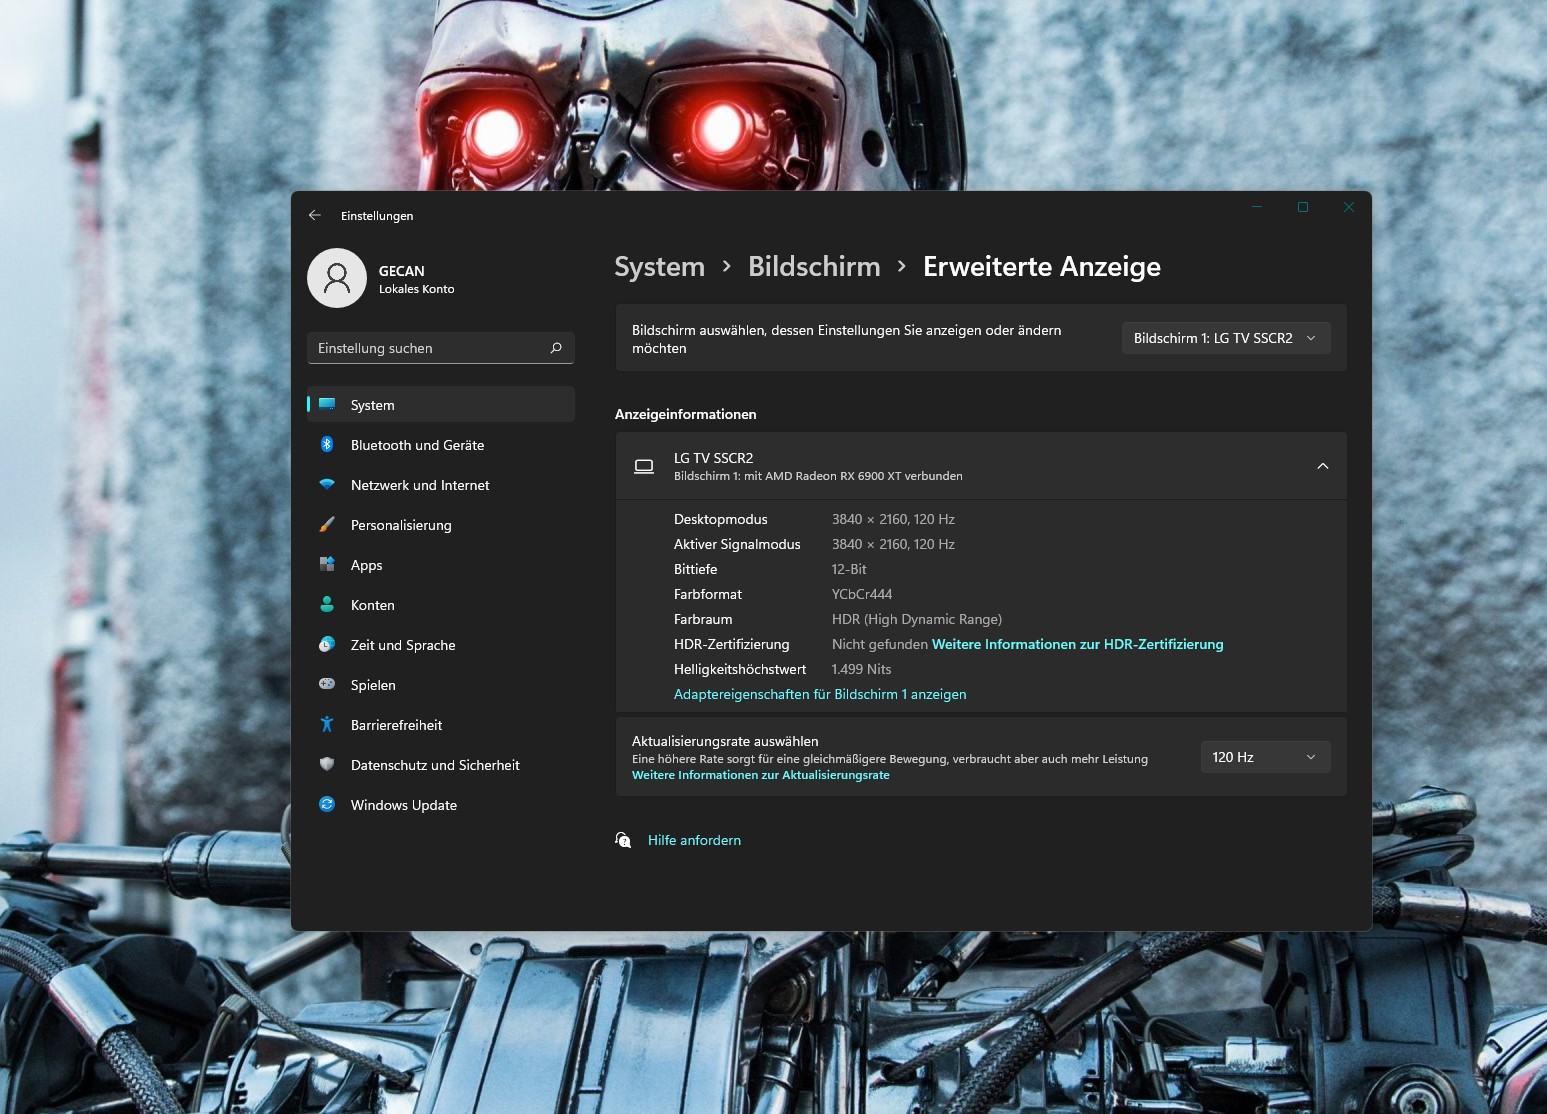The height and width of the screenshot is (1114, 1547).
Task: Open the Bildschirm 1: LG TV SSCR2 dropdown
Action: point(1226,338)
